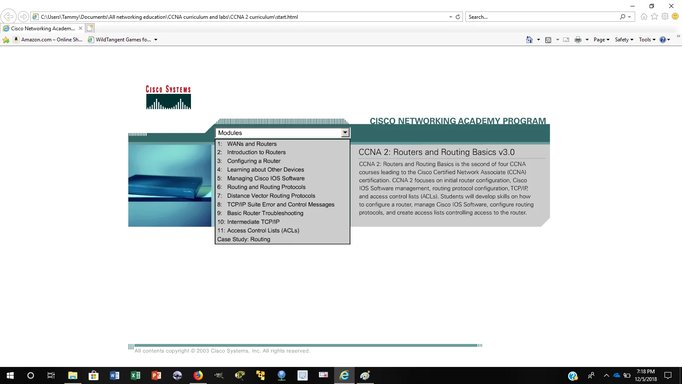Screen dimensions: 682x384
Task: Open the Action Center notification icon
Action: (668, 375)
